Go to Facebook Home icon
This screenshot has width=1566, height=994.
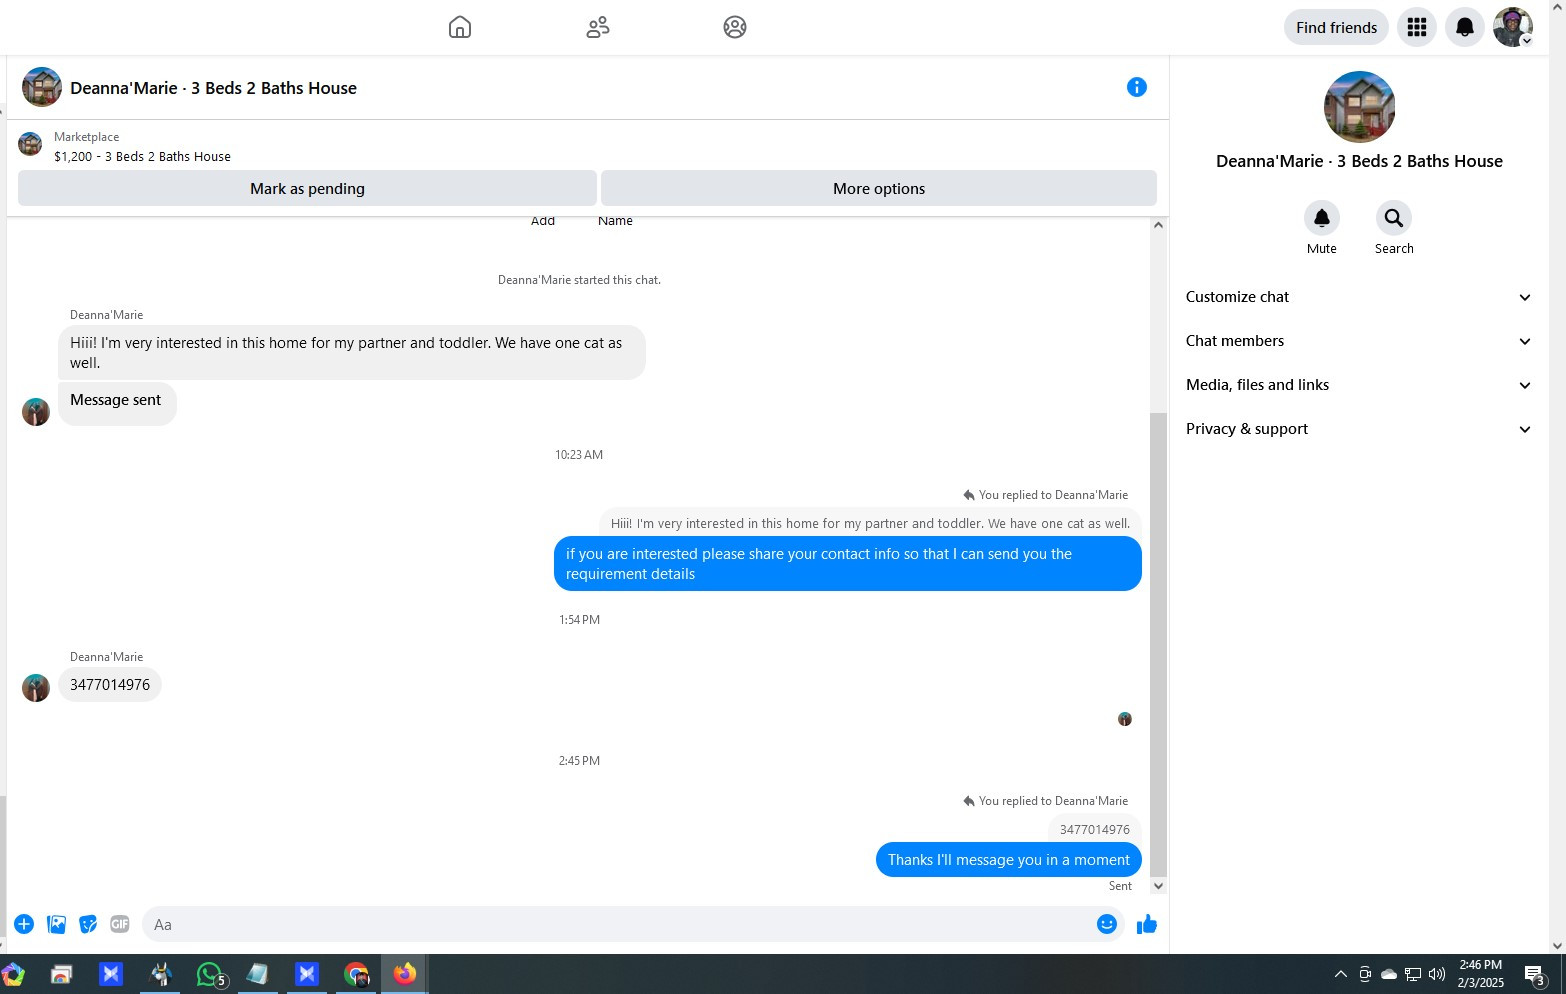pyautogui.click(x=460, y=27)
